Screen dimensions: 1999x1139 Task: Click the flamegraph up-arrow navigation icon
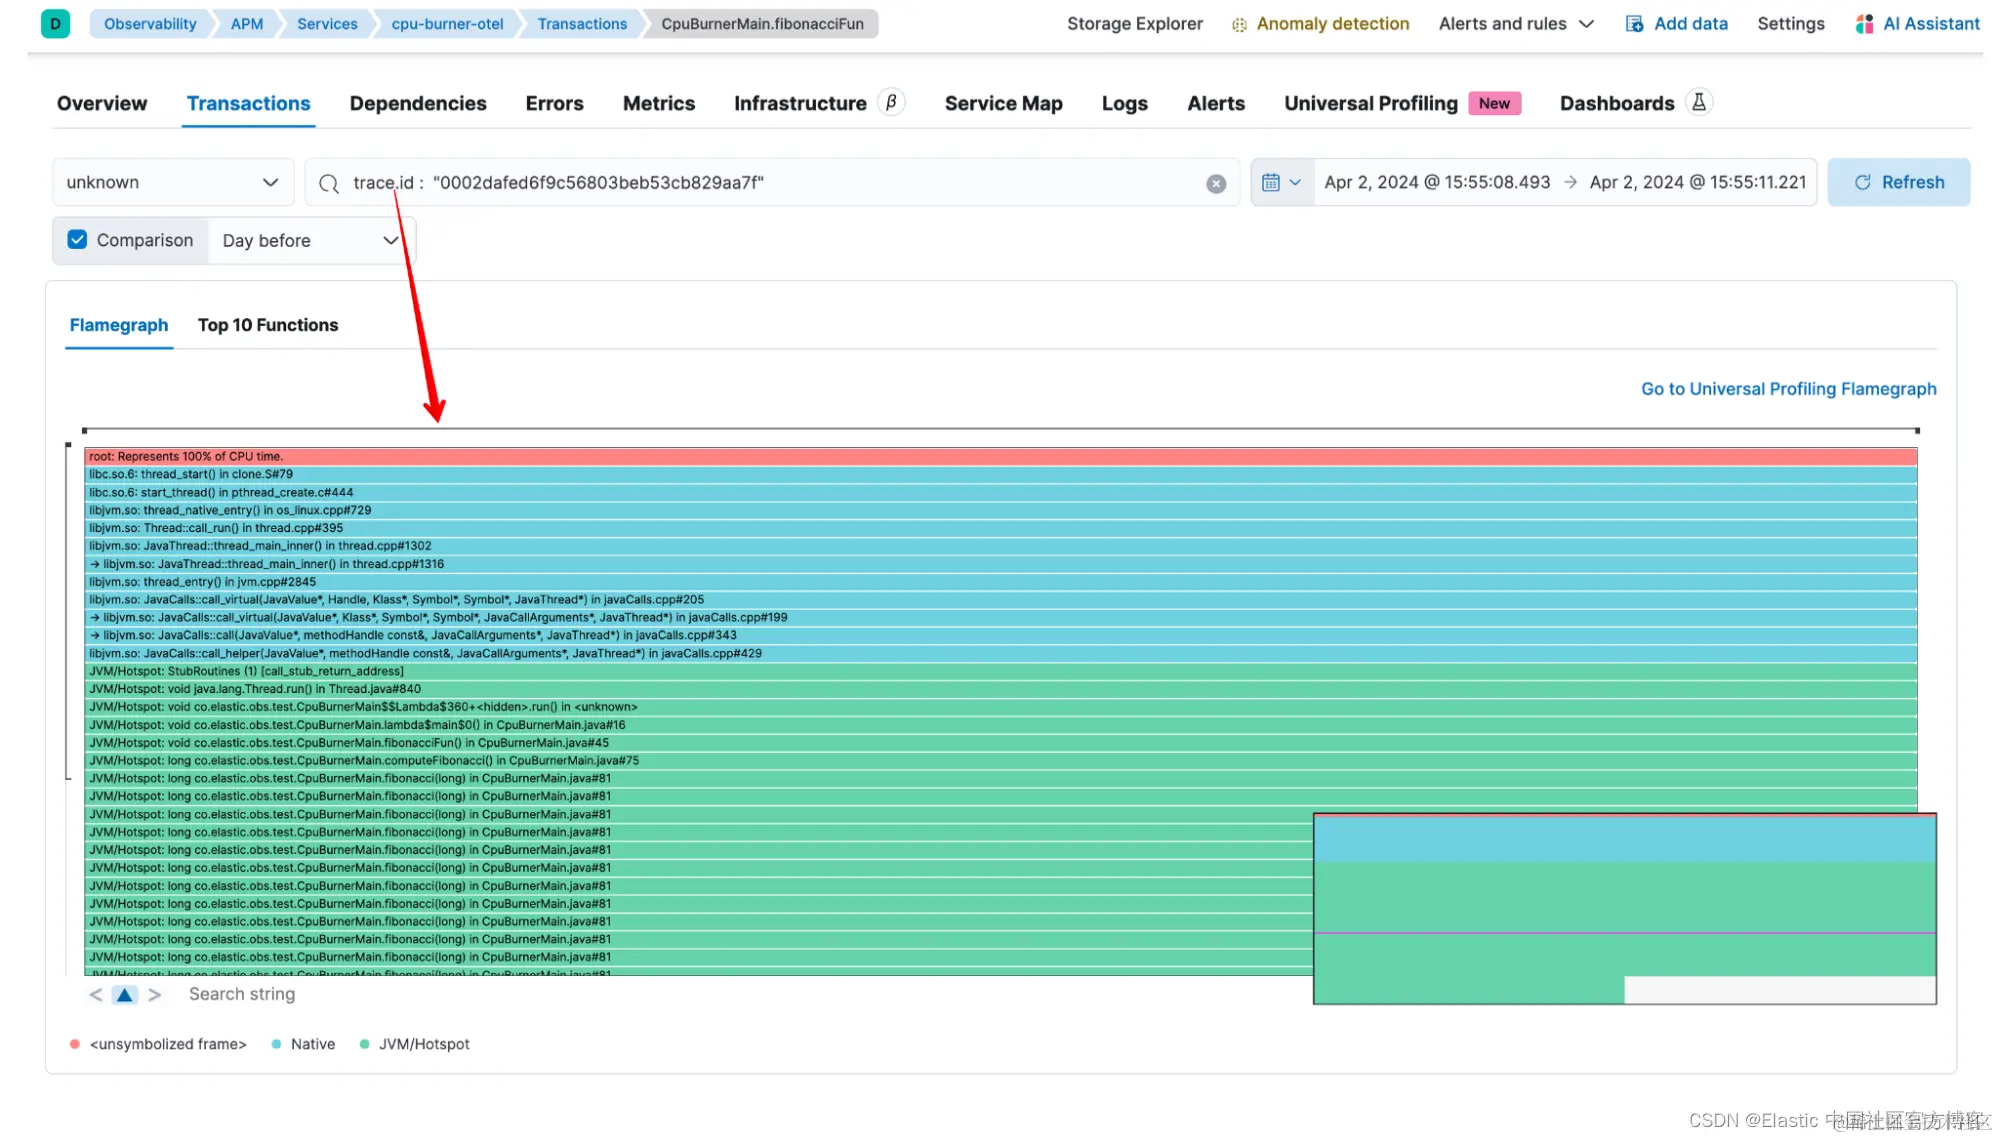tap(125, 995)
